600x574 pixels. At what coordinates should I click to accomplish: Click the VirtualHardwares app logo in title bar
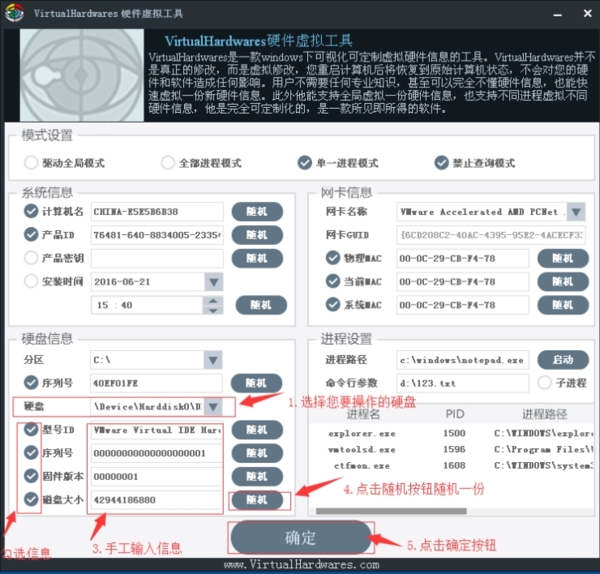14,13
